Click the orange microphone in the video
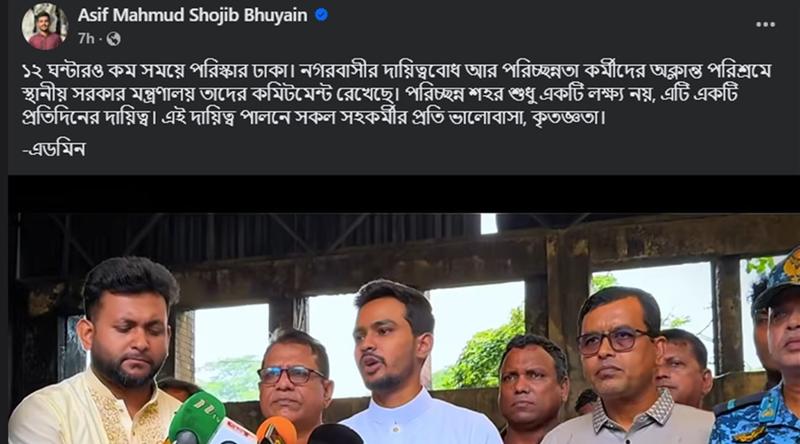Viewport: 800px width, 444px height. tap(276, 431)
